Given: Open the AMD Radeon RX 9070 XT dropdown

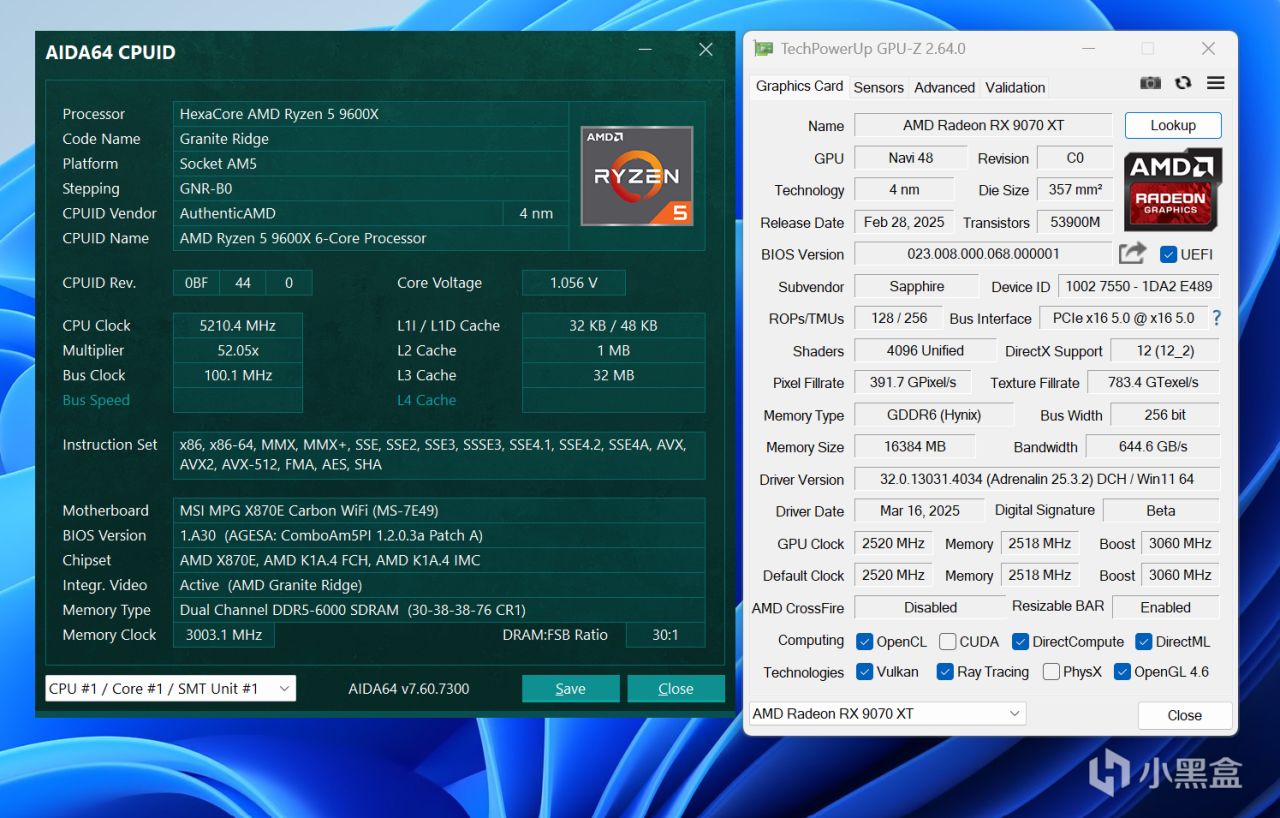Looking at the screenshot, I should click(888, 713).
